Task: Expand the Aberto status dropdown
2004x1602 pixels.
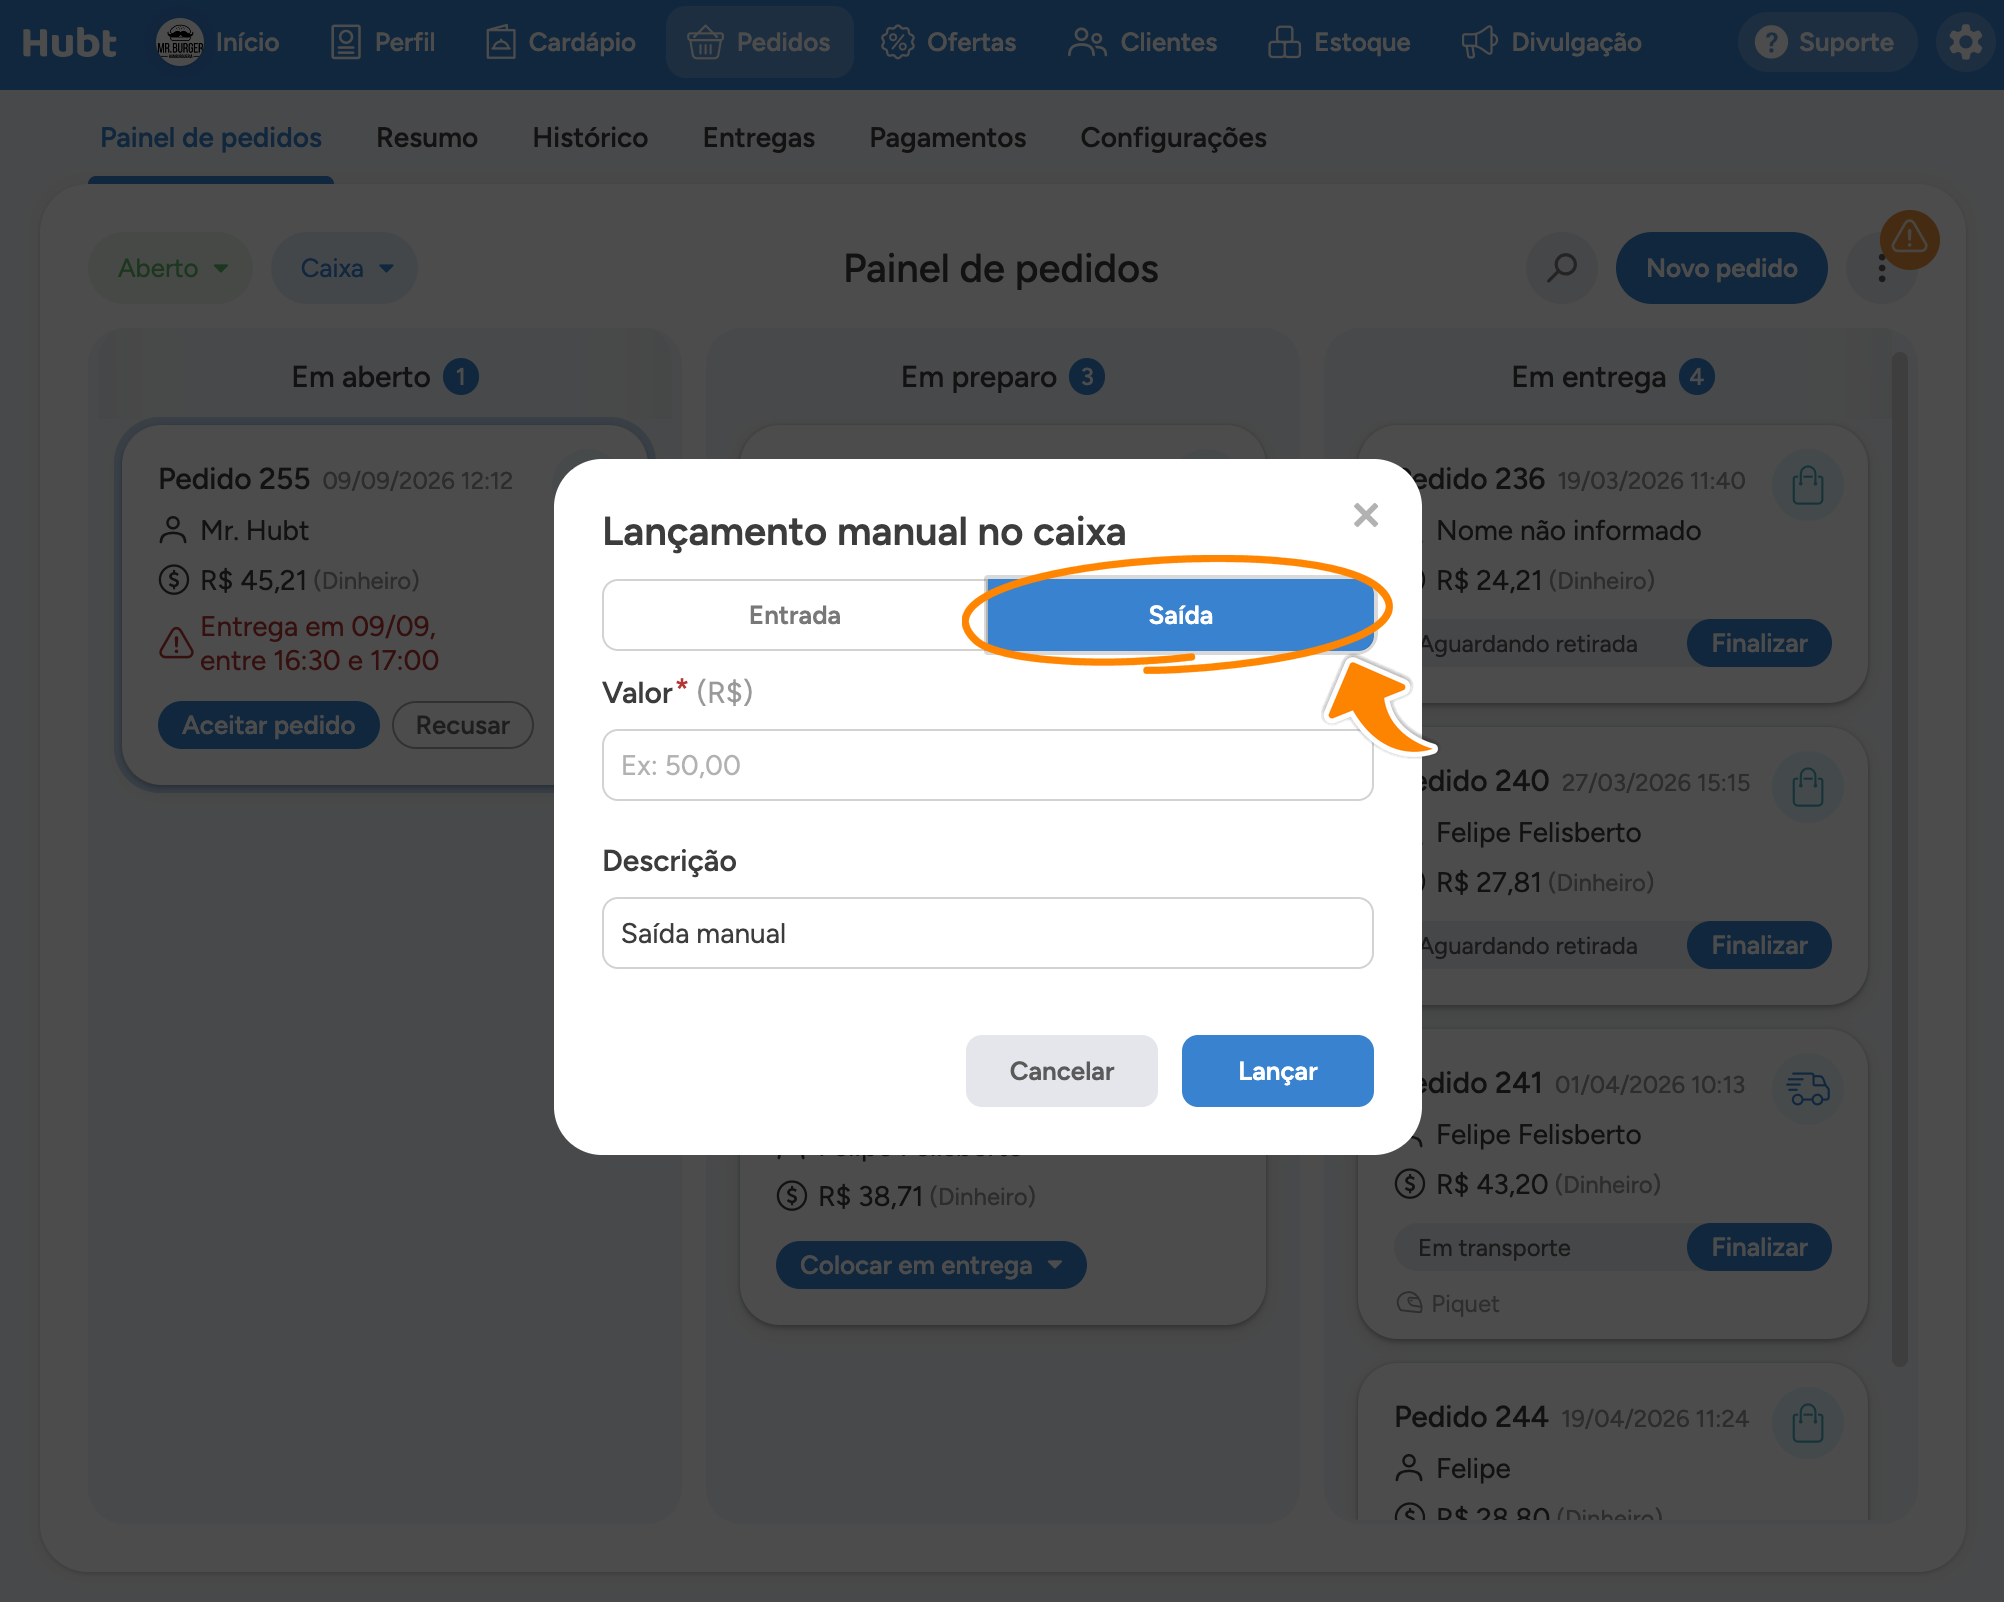Action: (172, 268)
